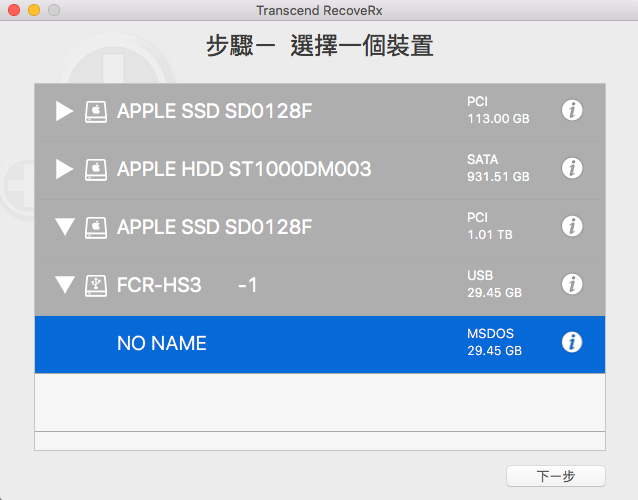Click the MSDOS format label
Image resolution: width=638 pixels, height=500 pixels.
(491, 334)
